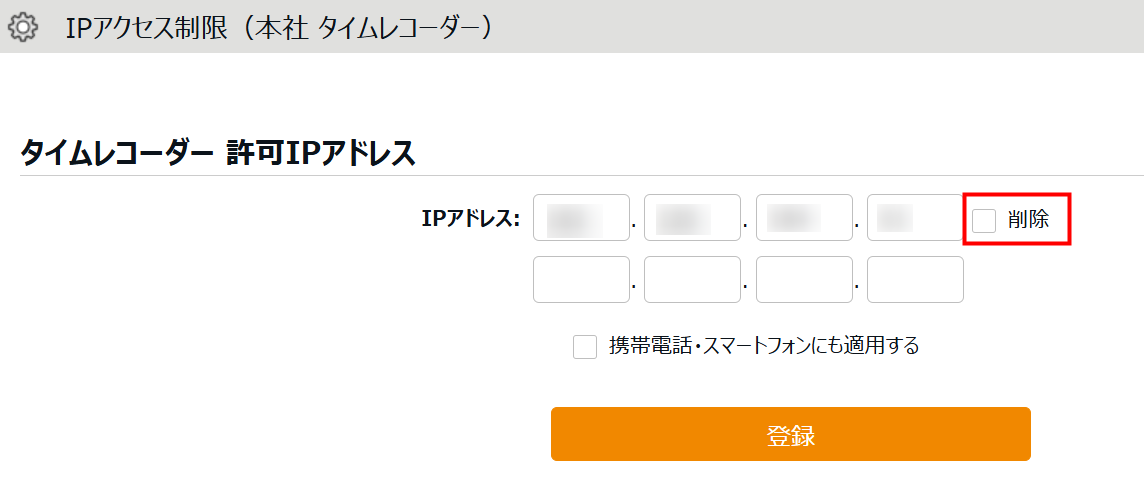Click second empty octet field in new row
Screen dimensions: 1144x500
point(692,280)
